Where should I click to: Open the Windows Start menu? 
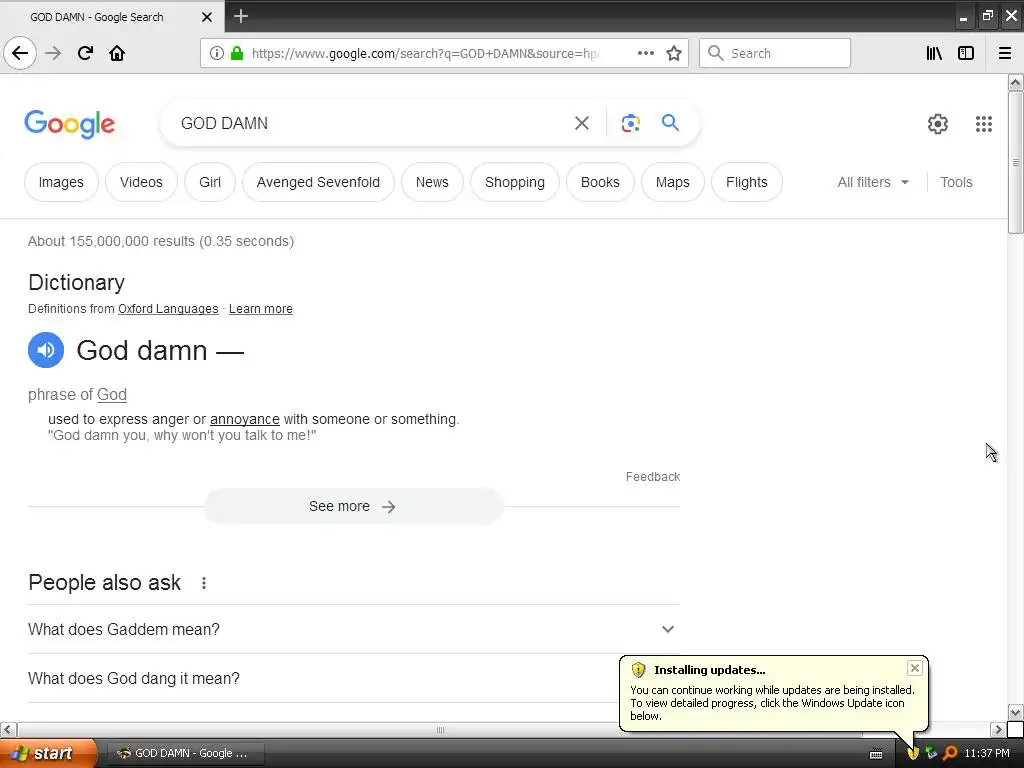pos(47,753)
